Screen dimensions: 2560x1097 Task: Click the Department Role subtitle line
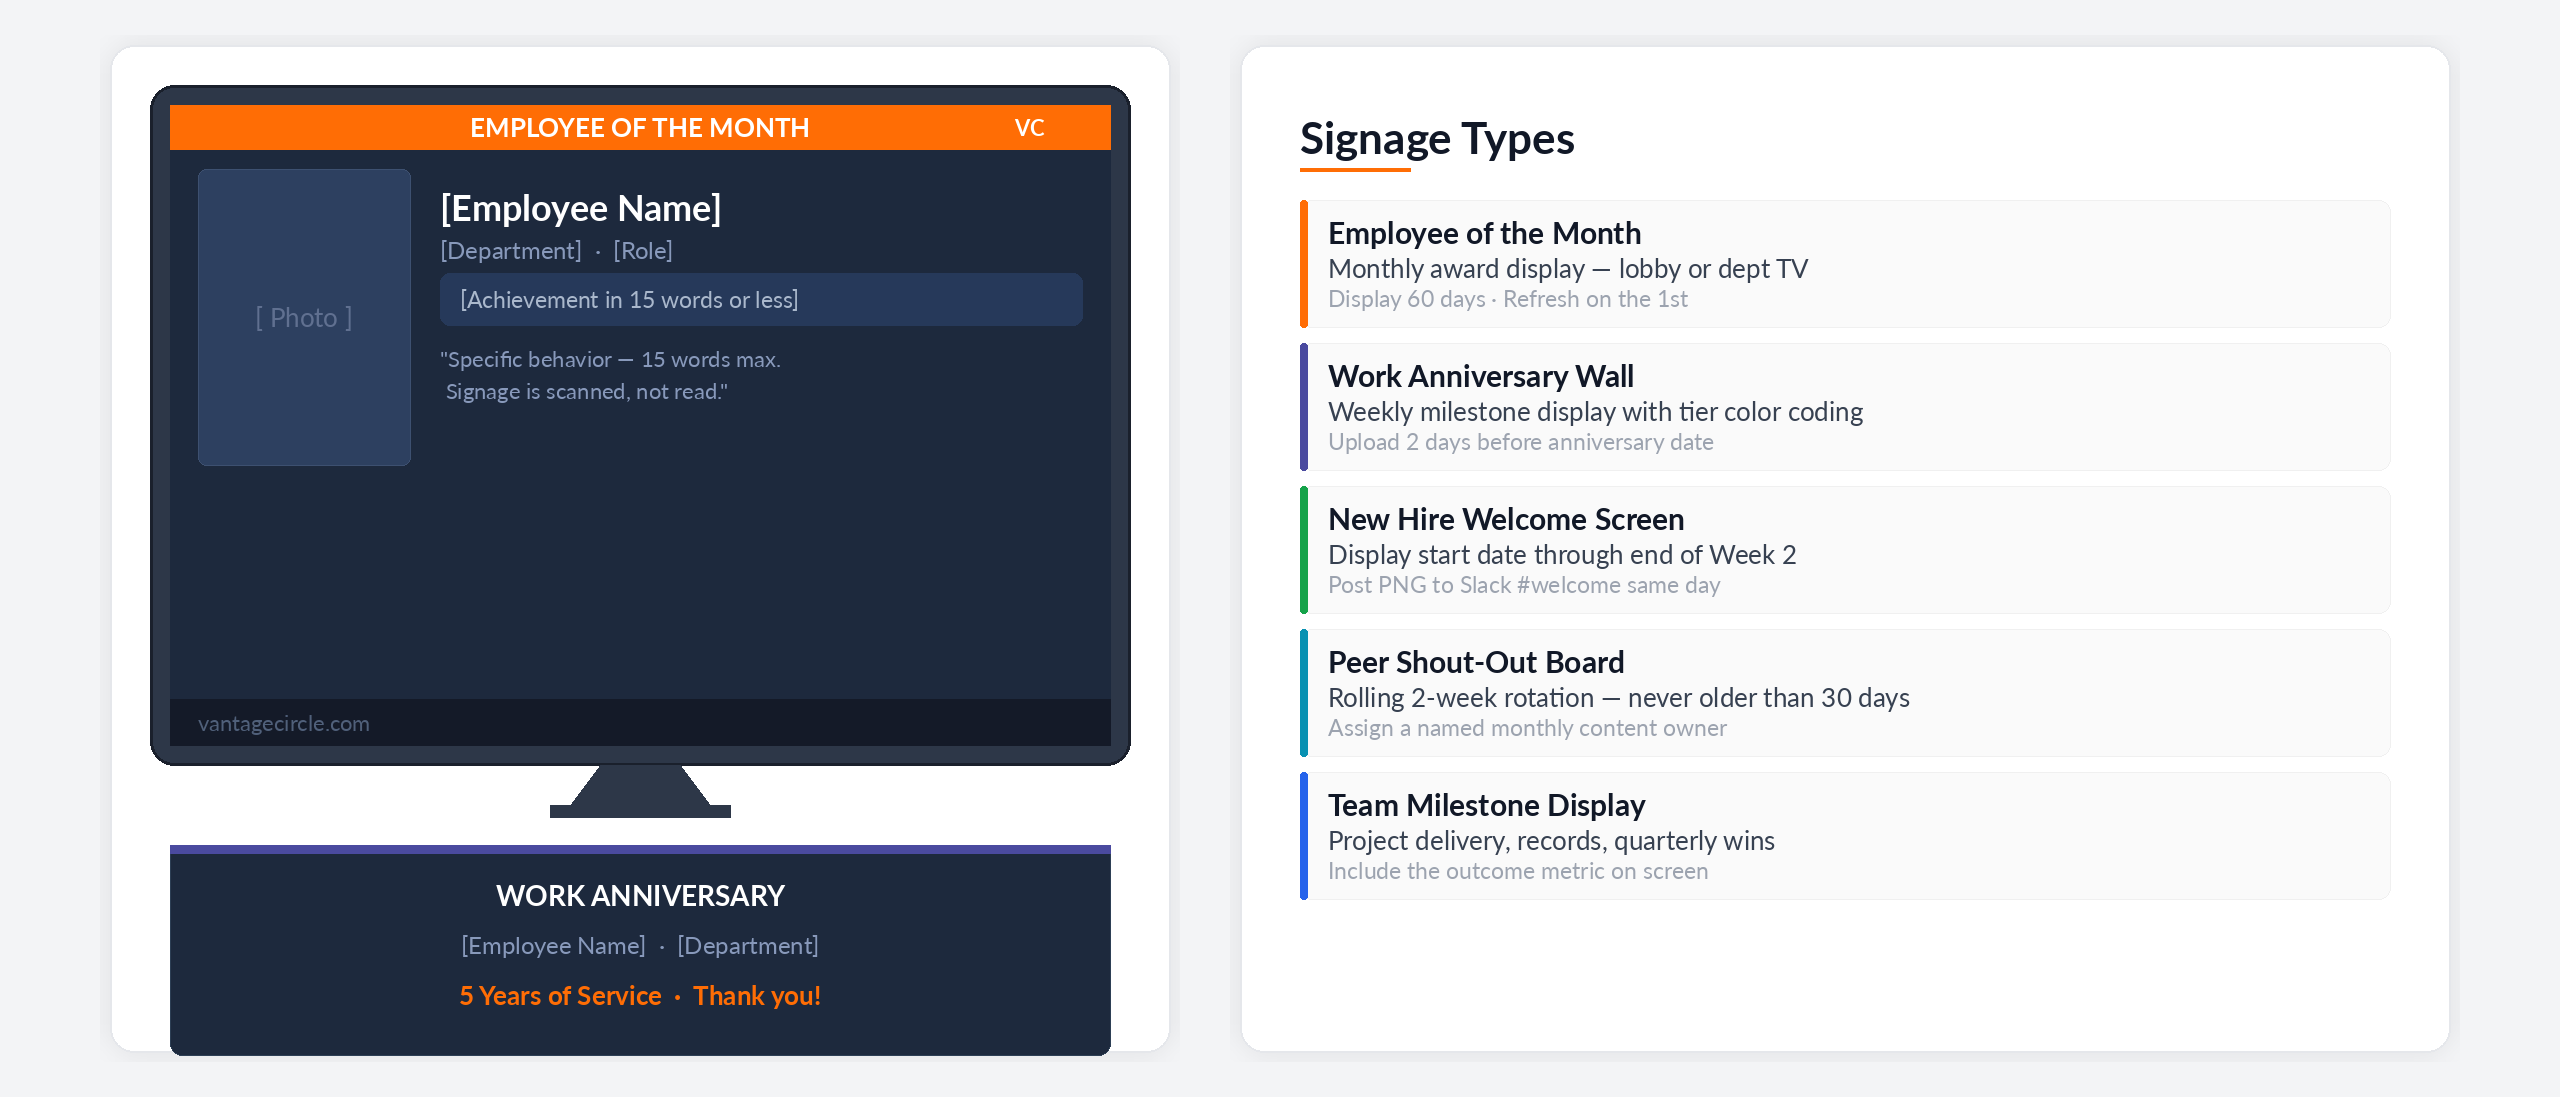tap(557, 251)
